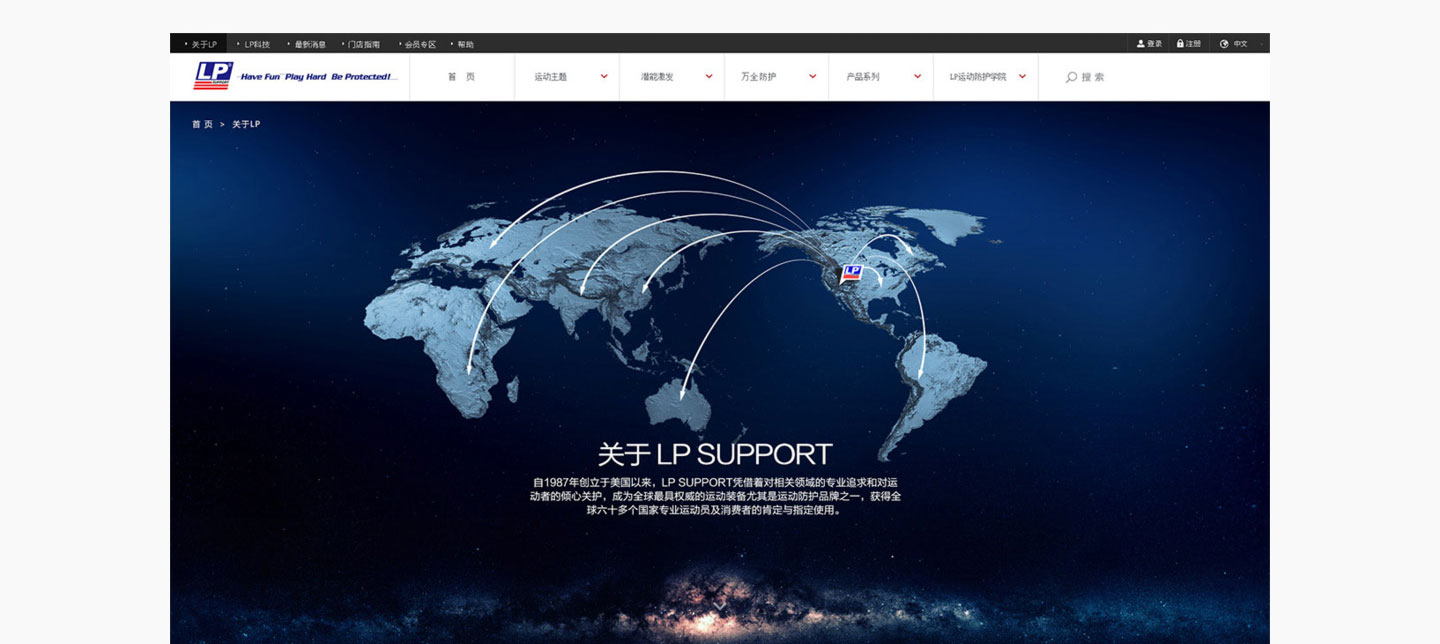
Task: Open the 产品系列 menu item
Action: pyautogui.click(x=863, y=77)
